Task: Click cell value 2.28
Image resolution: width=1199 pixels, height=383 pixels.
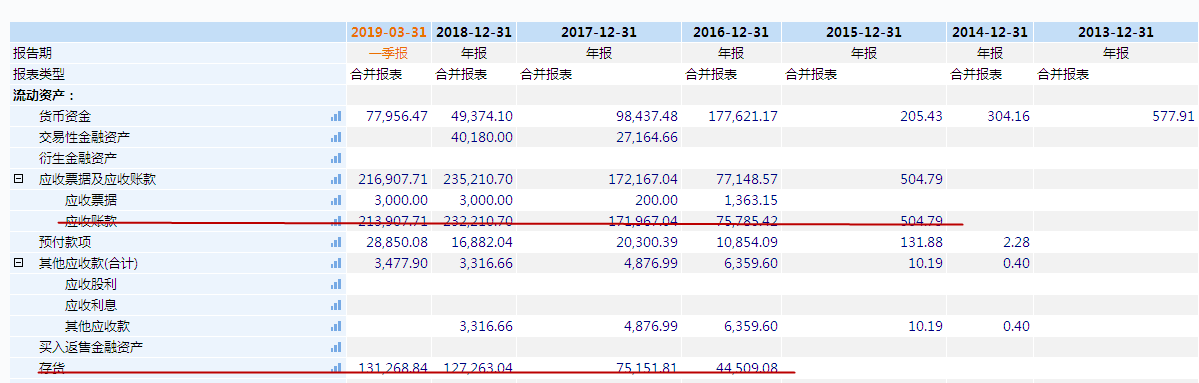Action: pos(1016,242)
